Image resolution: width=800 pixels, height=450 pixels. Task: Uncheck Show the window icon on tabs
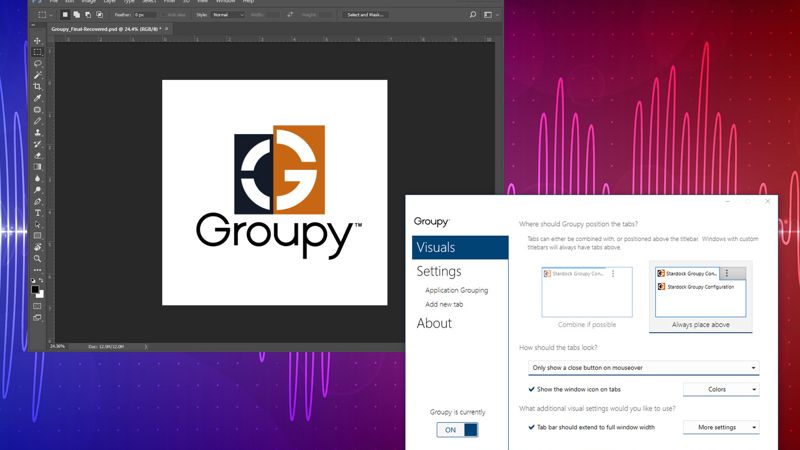pyautogui.click(x=532, y=389)
